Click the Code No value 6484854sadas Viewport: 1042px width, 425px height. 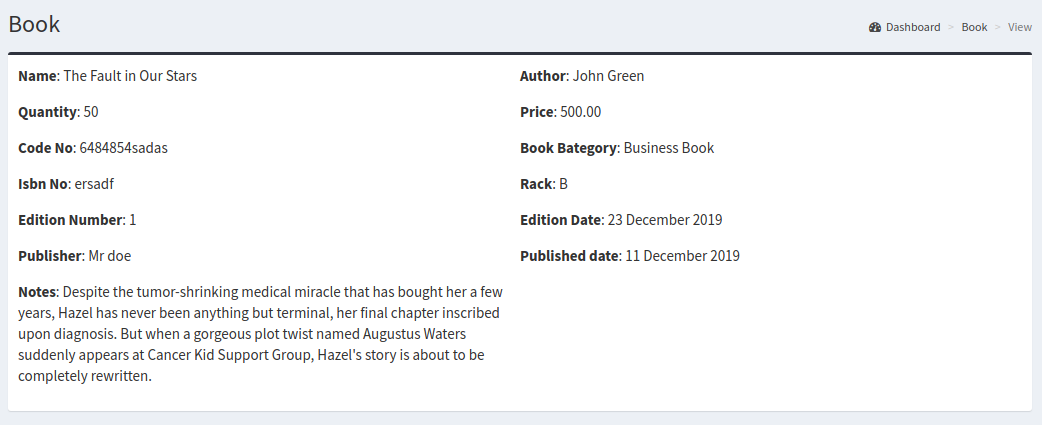click(123, 148)
